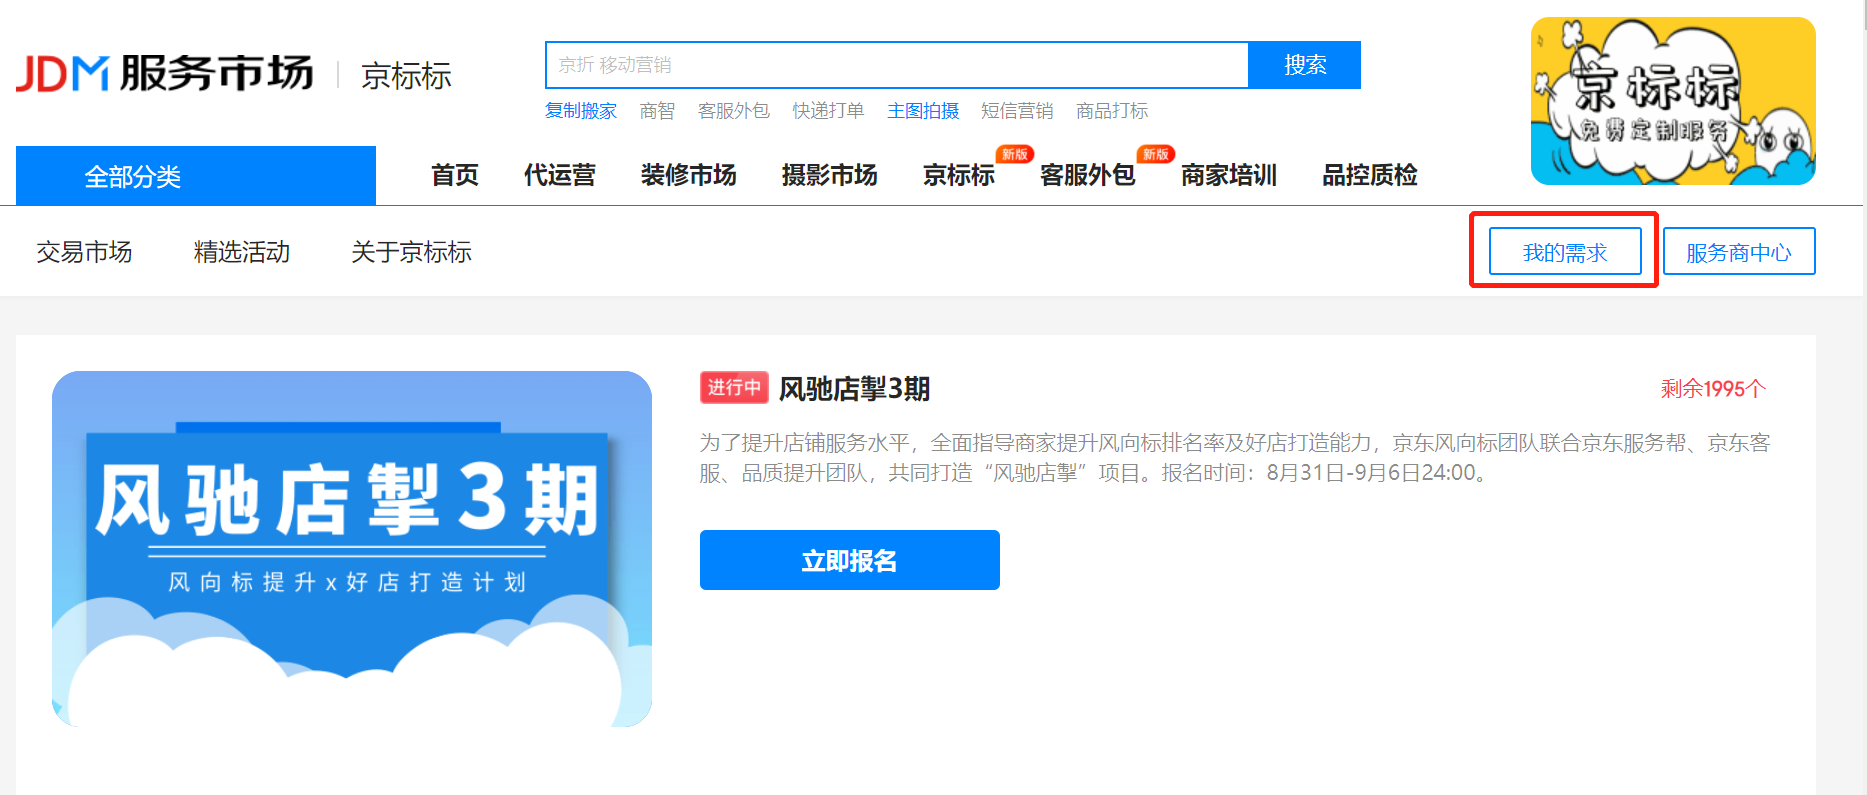The image size is (1867, 795).
Task: Open the 商品打标 keyword link
Action: (x=1112, y=111)
